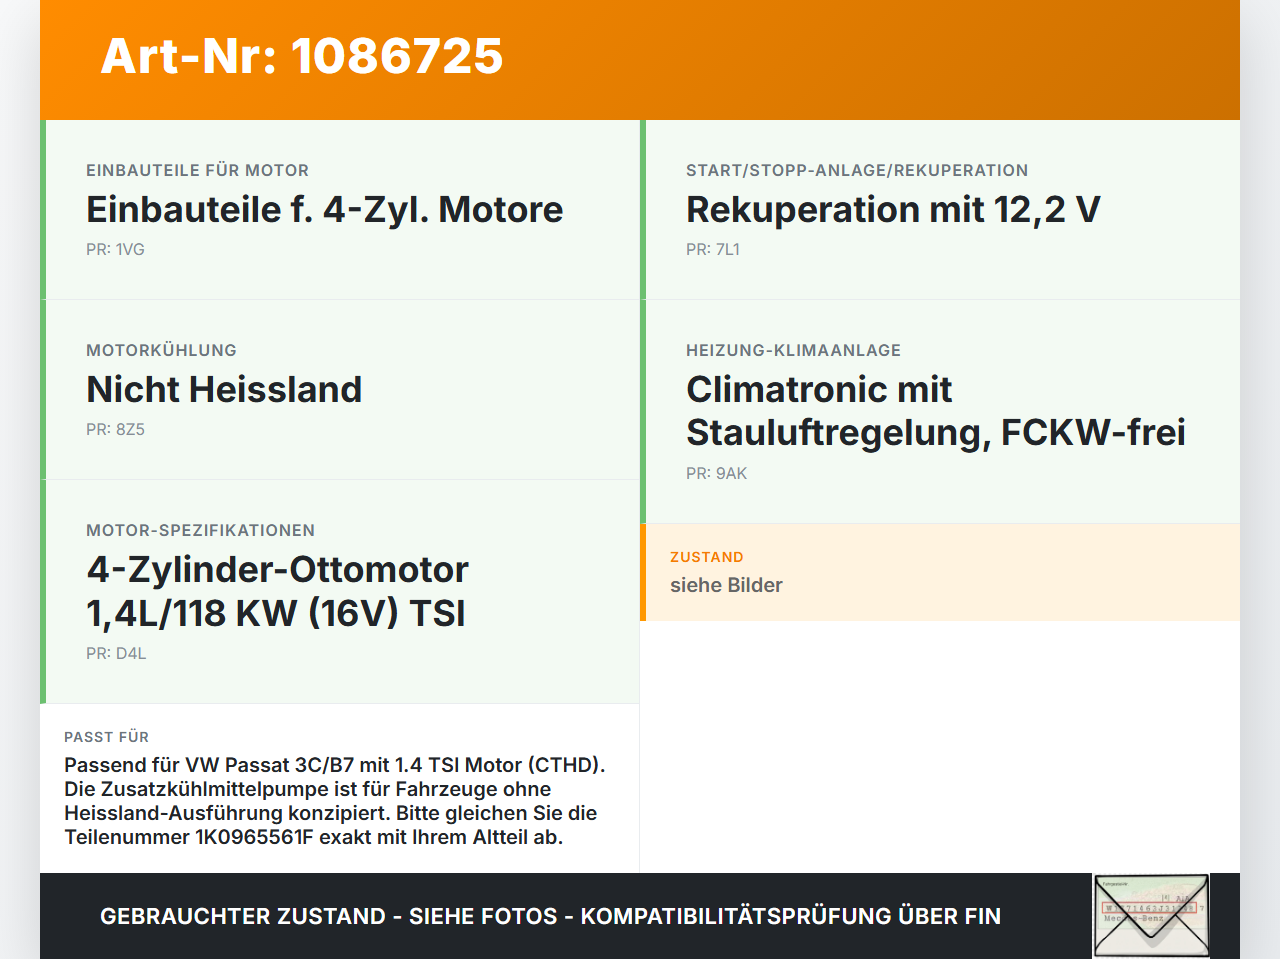
Task: Click the 'PR: 9AK' code
Action: coord(716,474)
